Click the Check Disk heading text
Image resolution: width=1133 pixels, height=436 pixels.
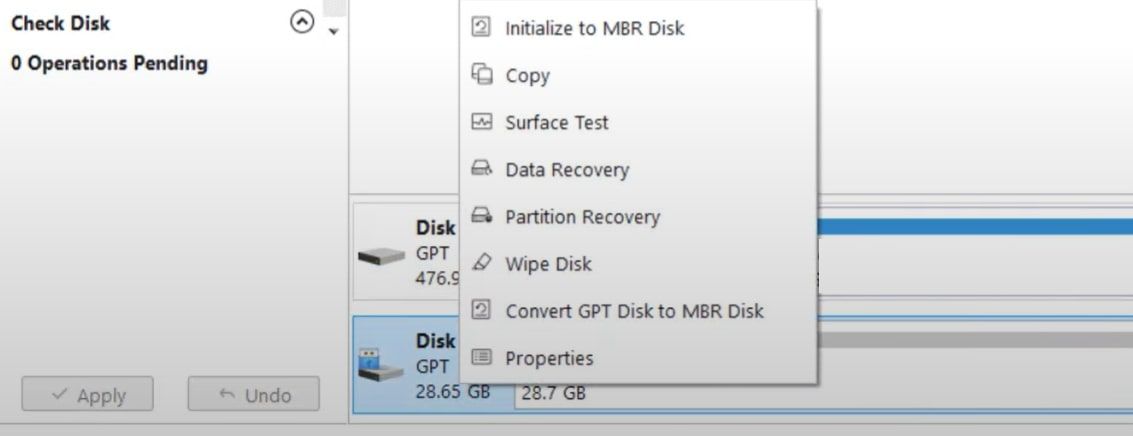(61, 23)
